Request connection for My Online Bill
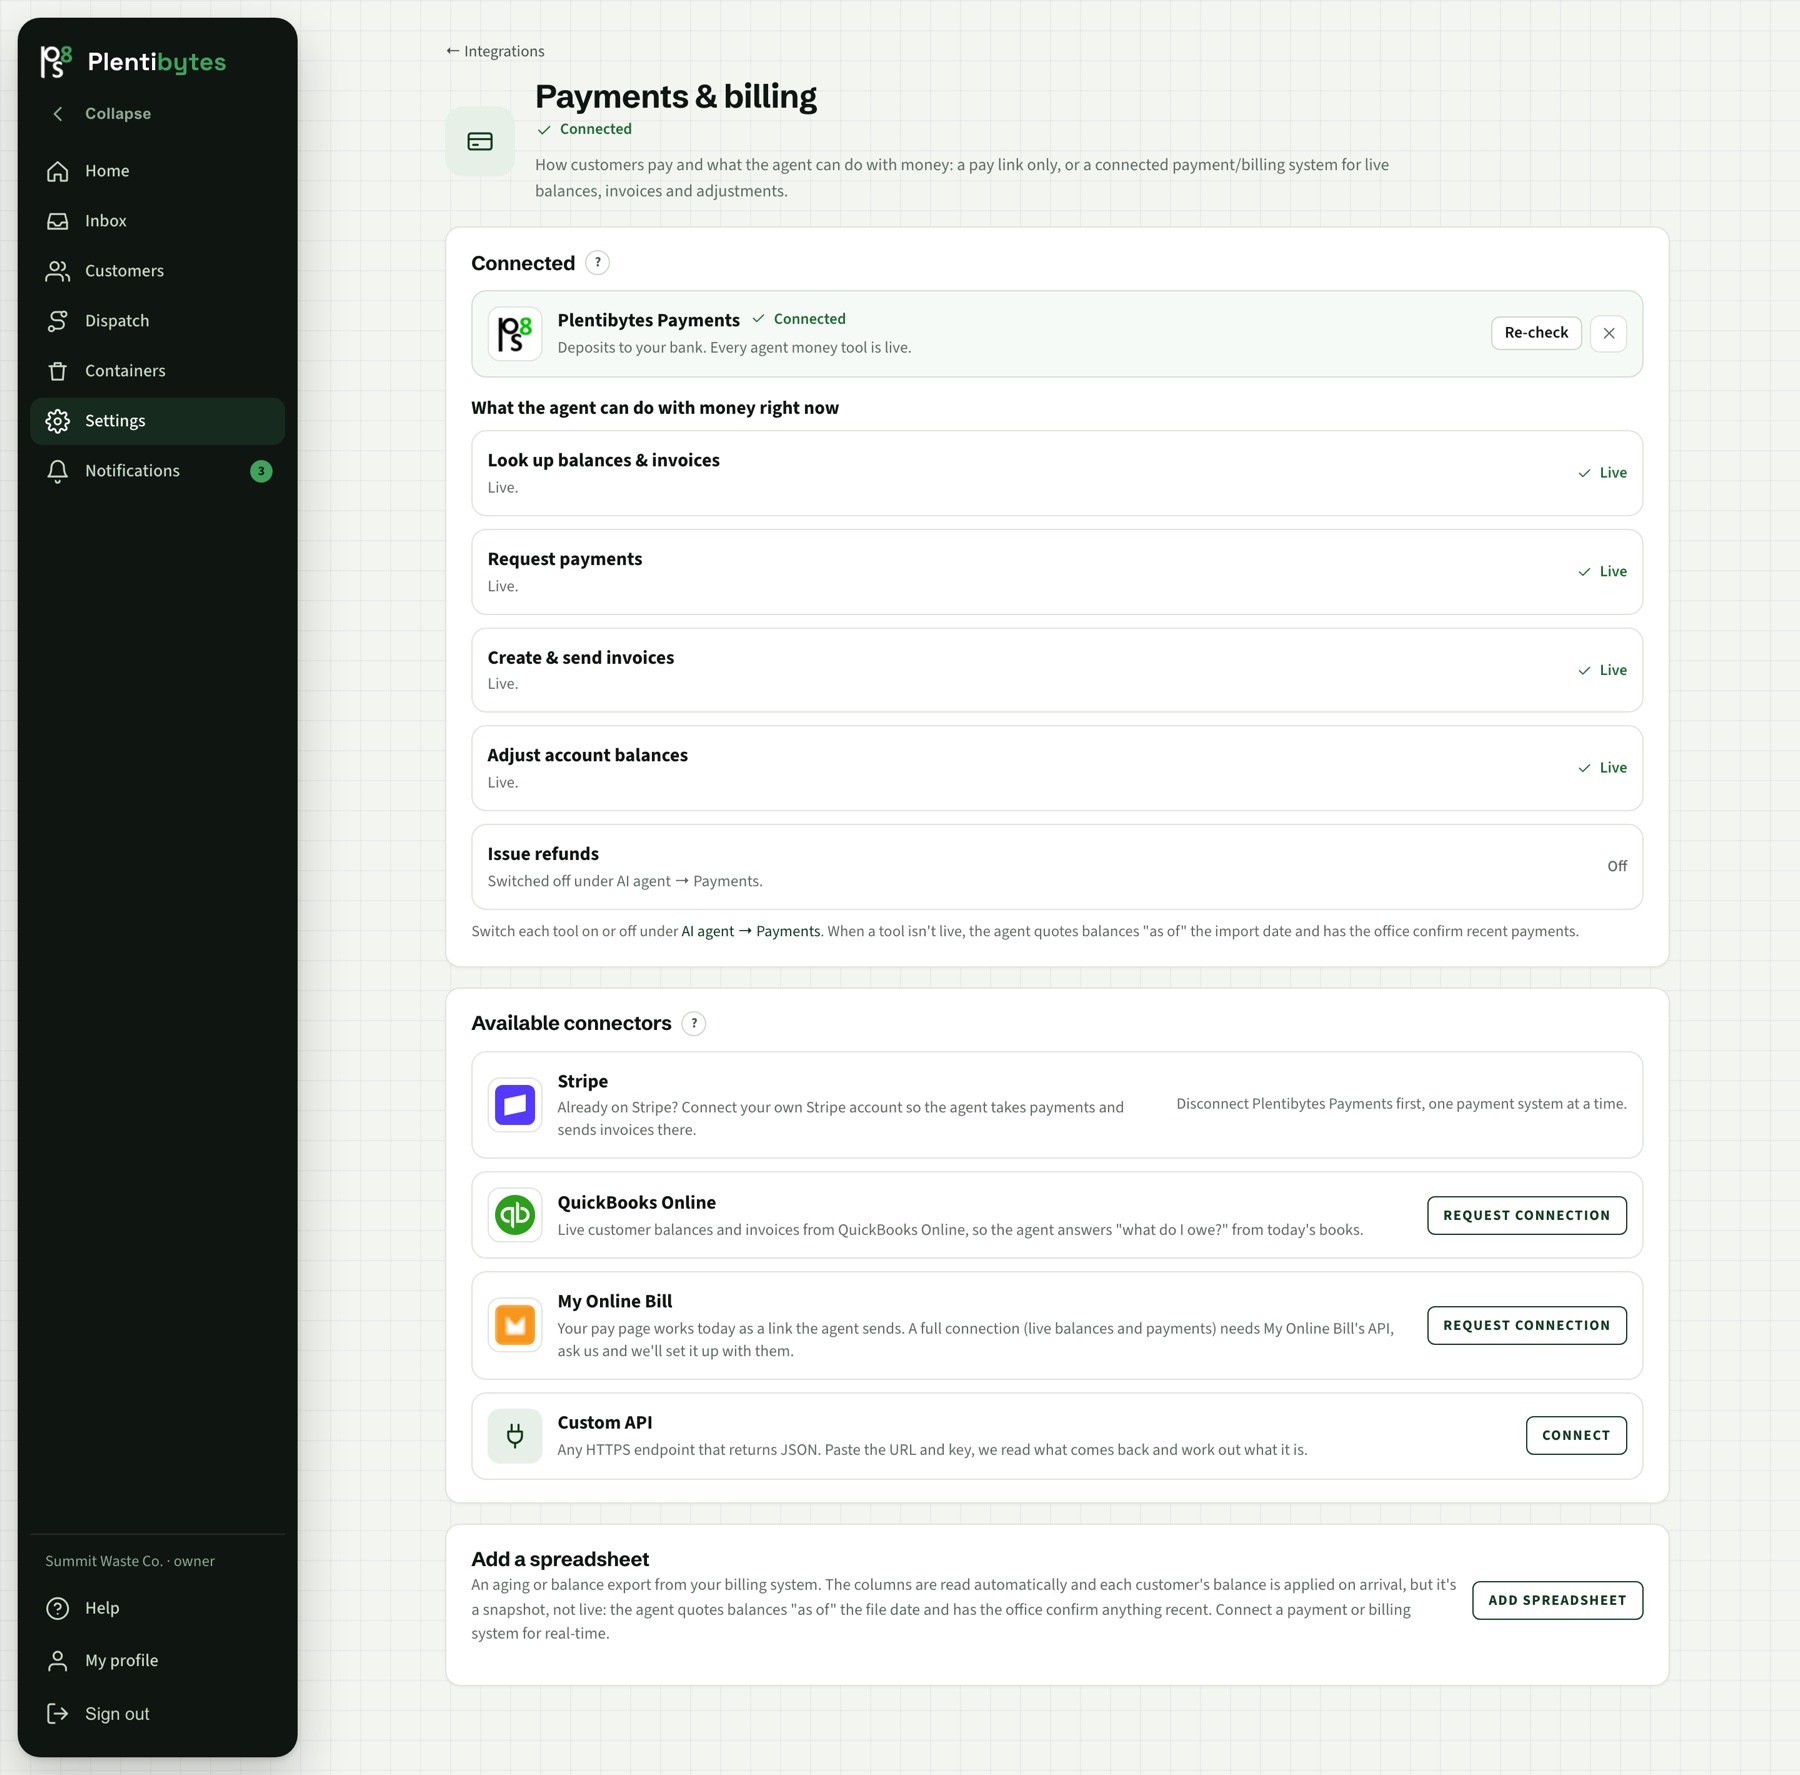Viewport: 1800px width, 1775px height. click(x=1527, y=1326)
